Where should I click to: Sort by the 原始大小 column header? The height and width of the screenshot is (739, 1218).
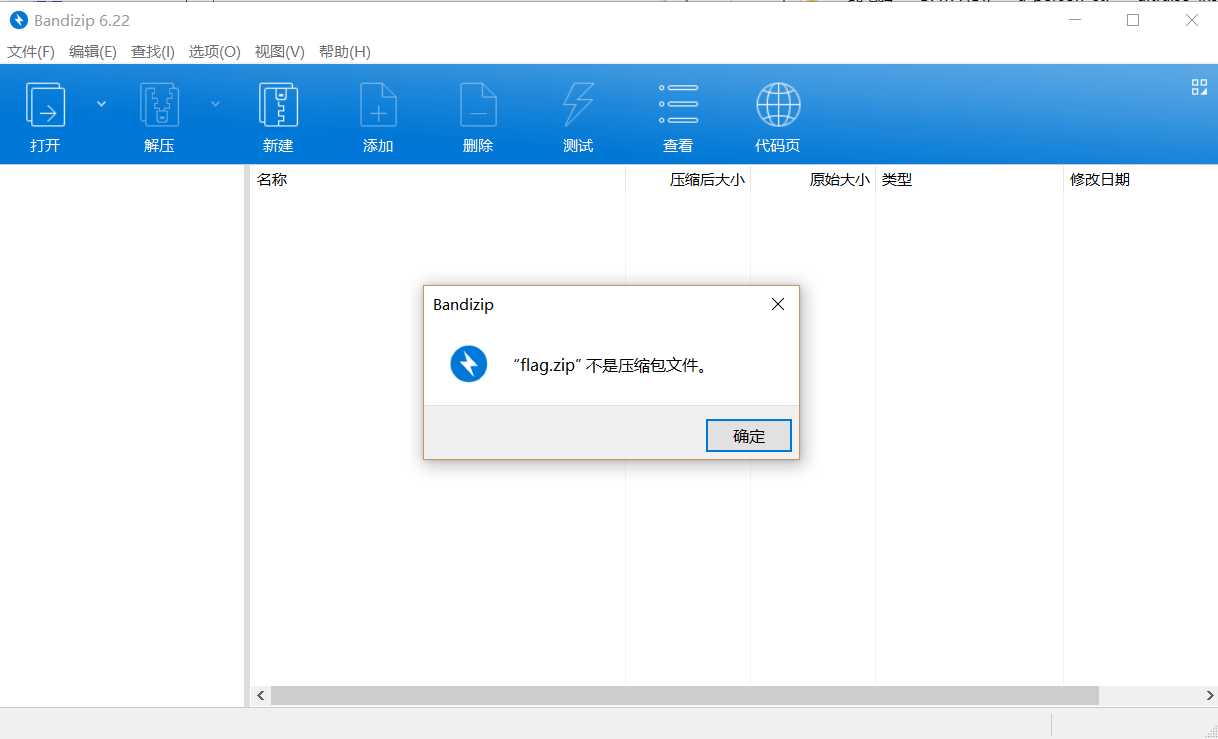pos(813,180)
